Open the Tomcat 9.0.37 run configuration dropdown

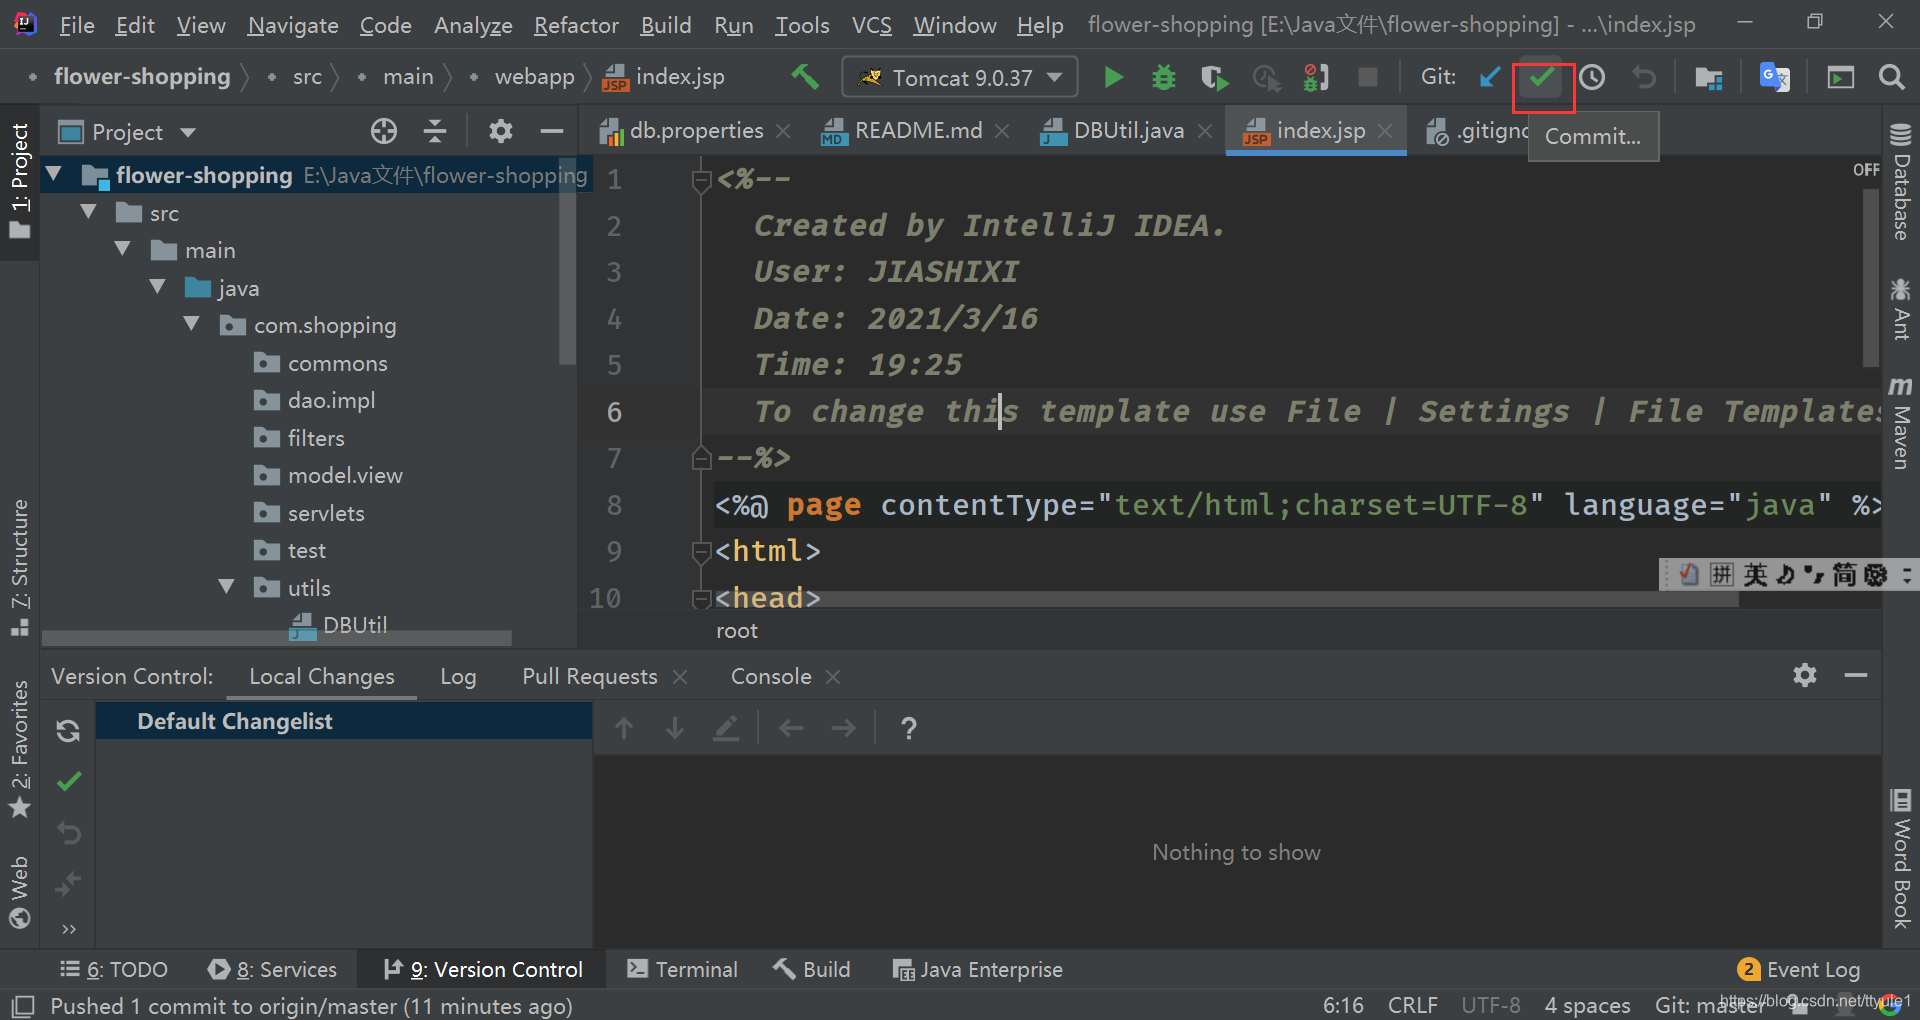(960, 77)
